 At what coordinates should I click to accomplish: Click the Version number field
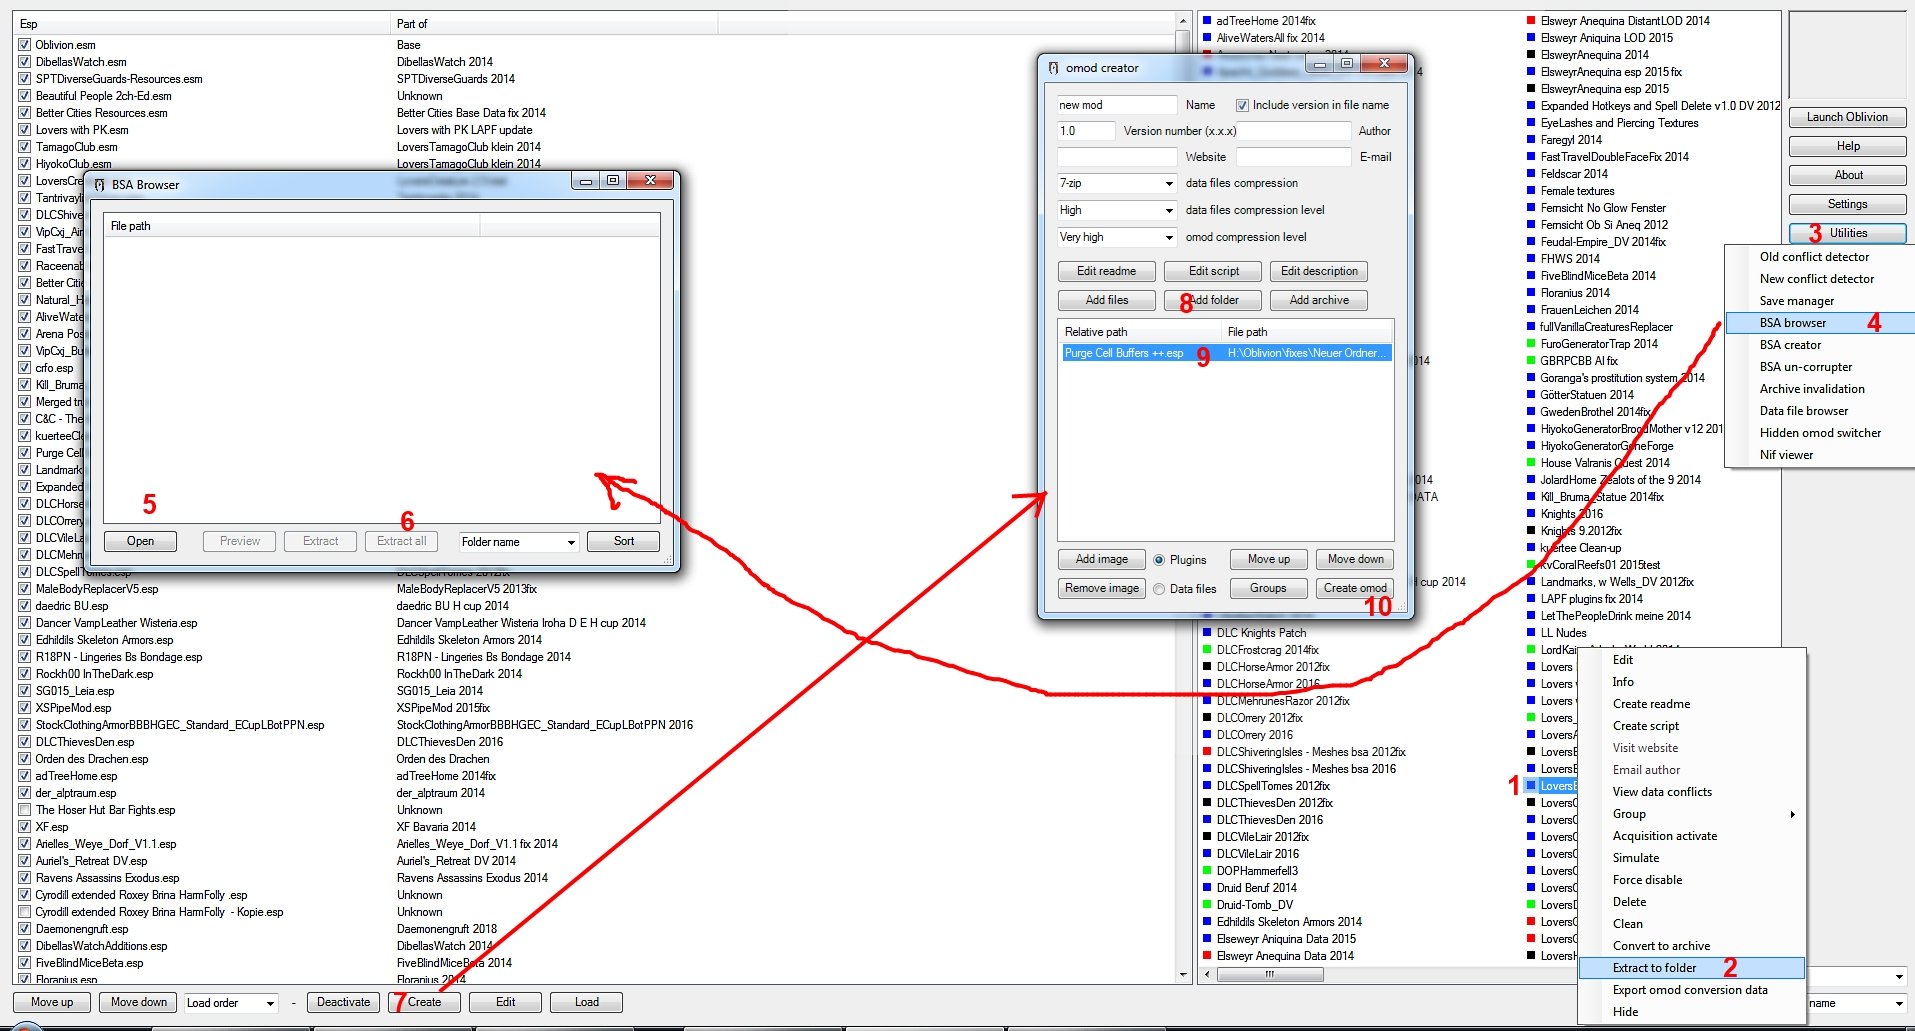pyautogui.click(x=1086, y=131)
